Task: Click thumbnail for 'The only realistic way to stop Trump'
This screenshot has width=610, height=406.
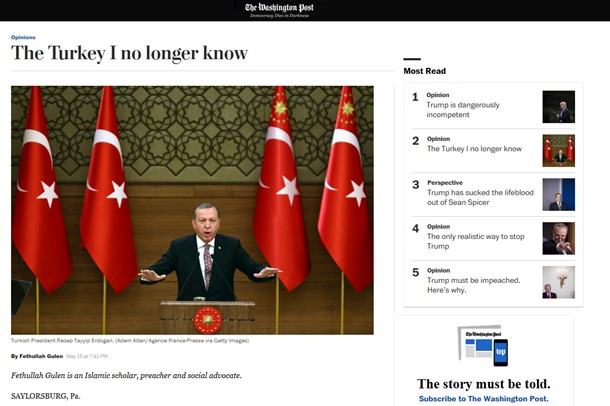Action: 558,238
